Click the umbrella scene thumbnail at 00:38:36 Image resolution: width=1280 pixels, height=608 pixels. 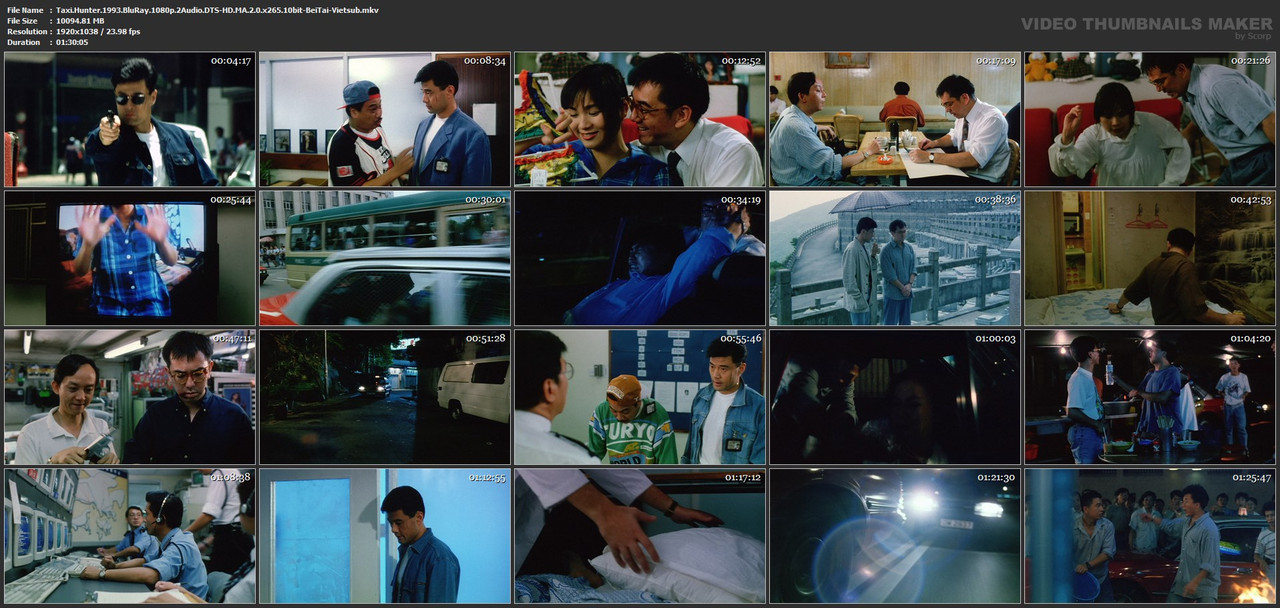(x=895, y=258)
